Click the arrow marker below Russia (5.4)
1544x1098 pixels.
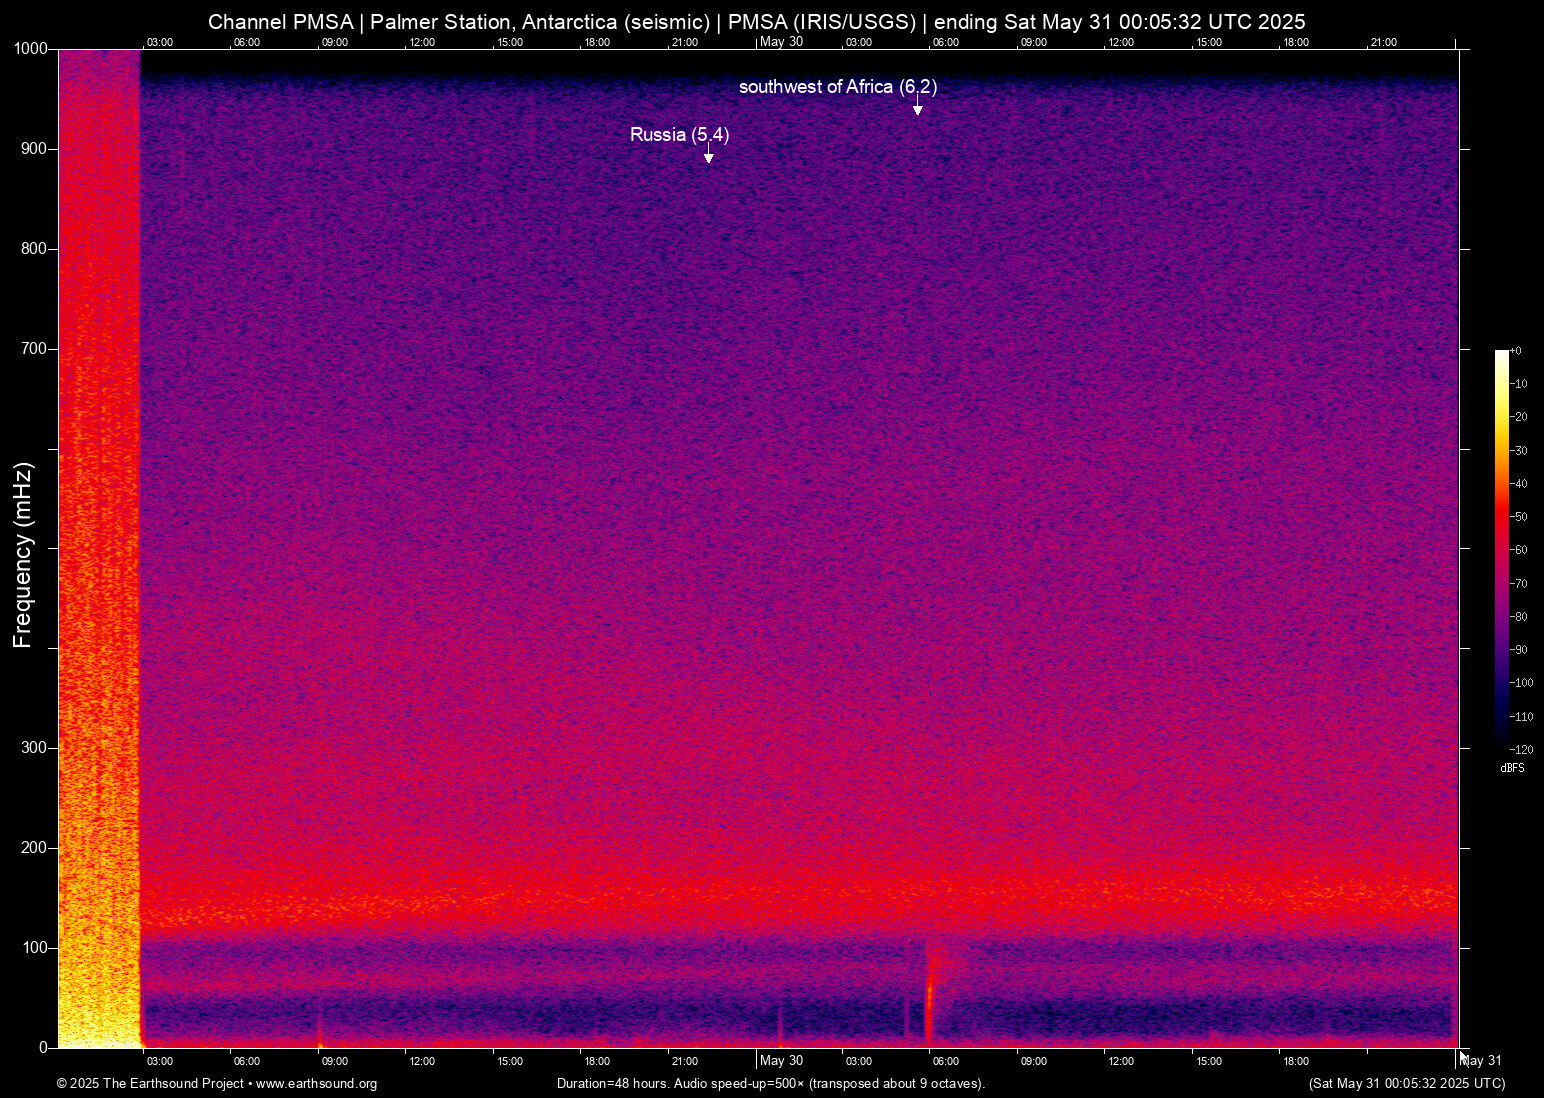pos(708,157)
